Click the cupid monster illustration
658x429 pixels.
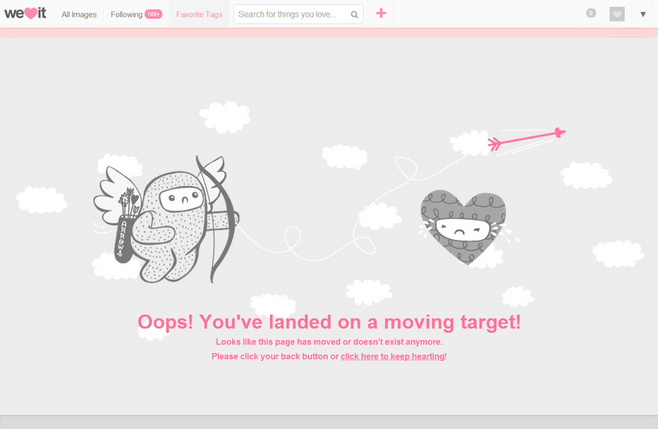coord(170,220)
